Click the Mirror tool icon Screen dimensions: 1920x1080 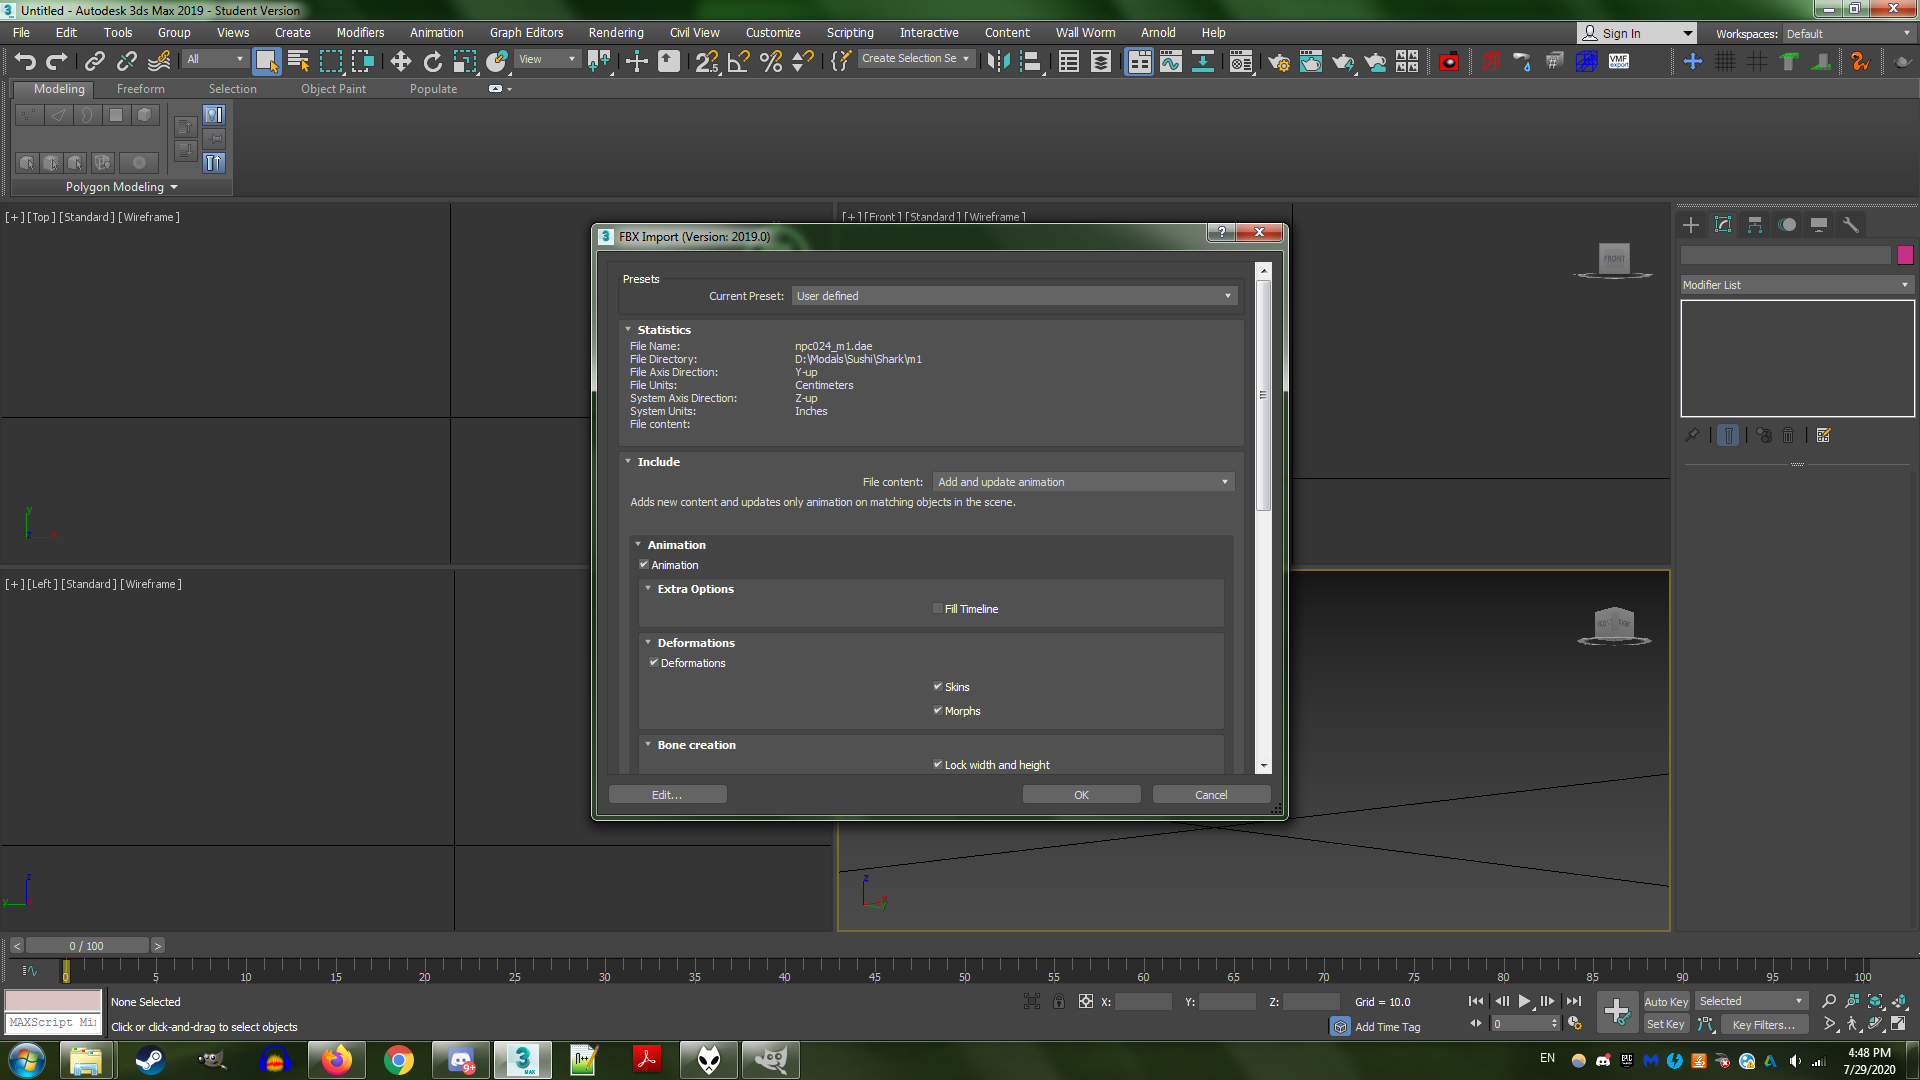[998, 62]
